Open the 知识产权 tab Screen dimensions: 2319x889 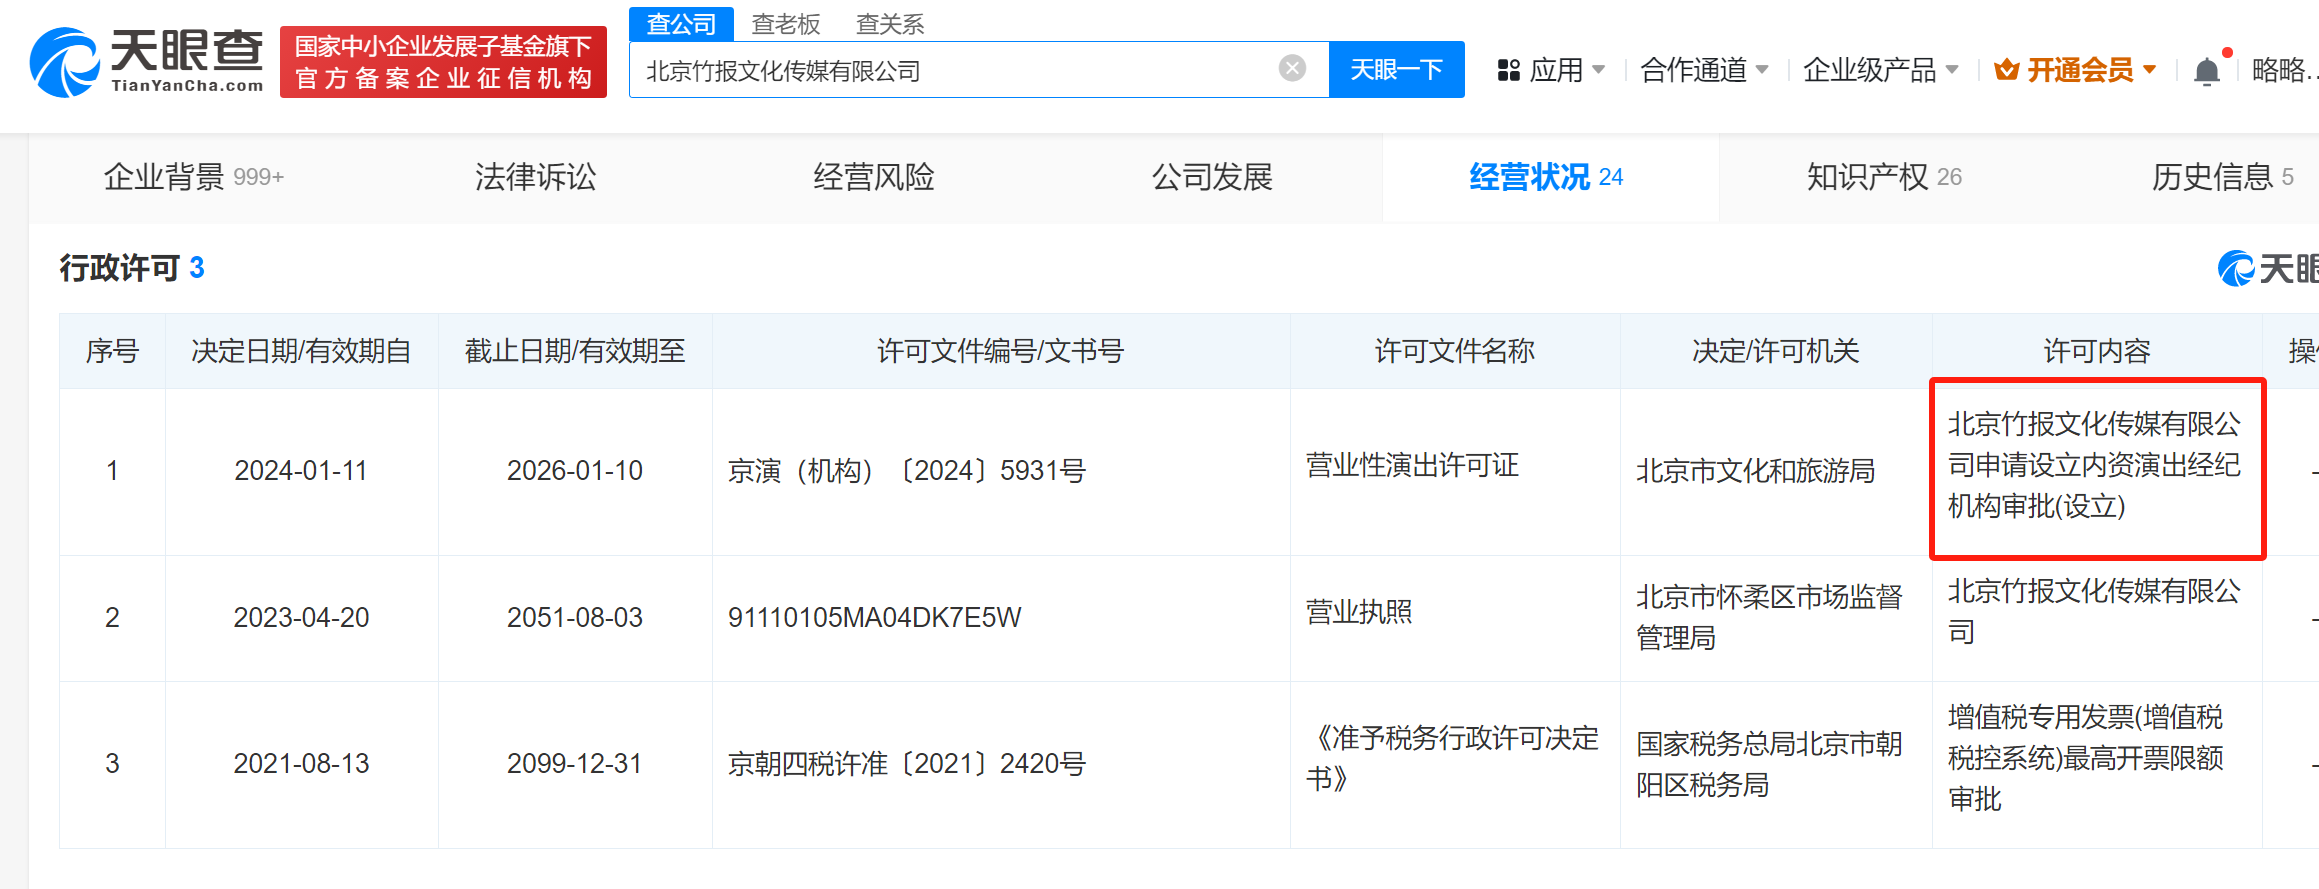(1884, 177)
